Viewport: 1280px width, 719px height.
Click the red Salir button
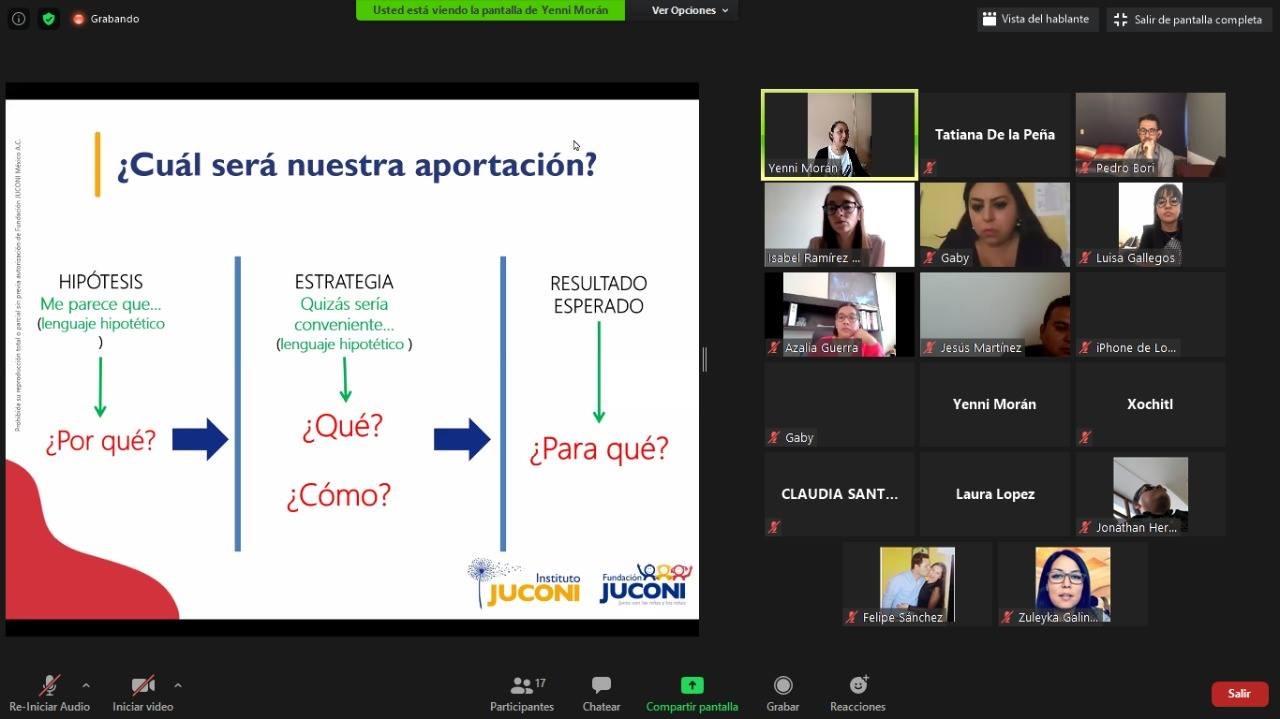(x=1239, y=693)
